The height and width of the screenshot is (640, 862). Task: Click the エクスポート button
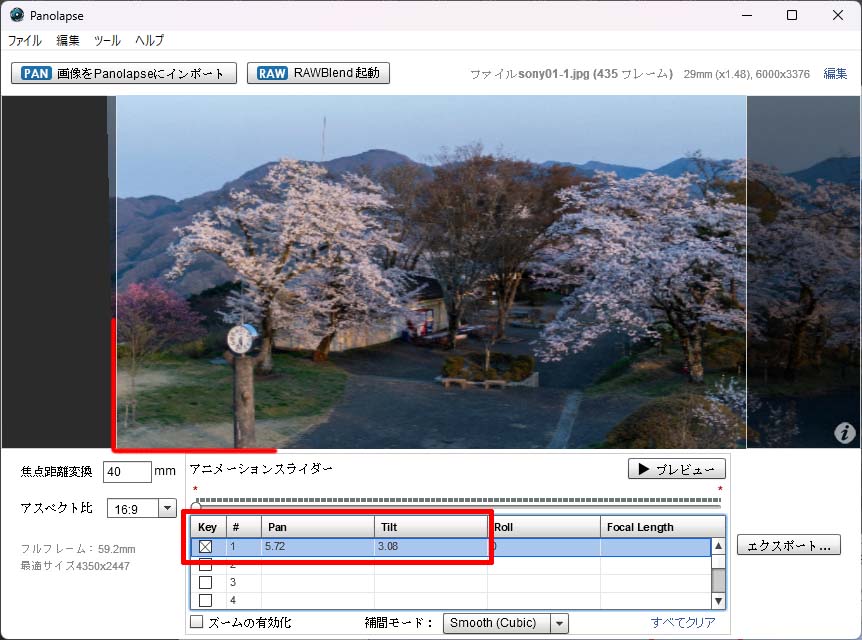click(788, 545)
